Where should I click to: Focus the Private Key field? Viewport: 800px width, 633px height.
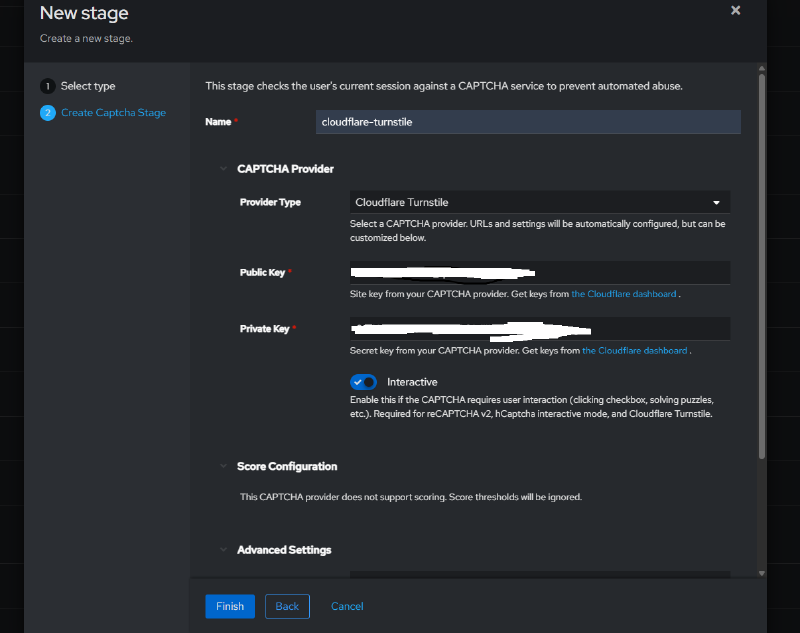click(x=540, y=329)
